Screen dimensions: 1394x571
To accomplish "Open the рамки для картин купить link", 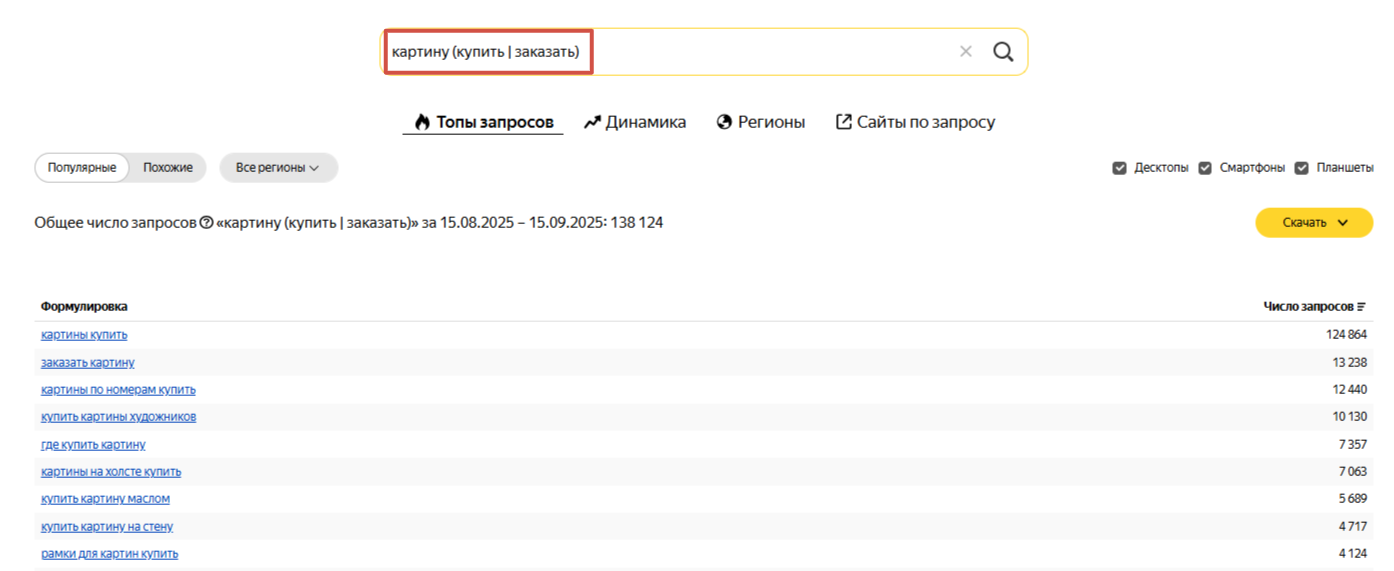I will click(x=110, y=553).
